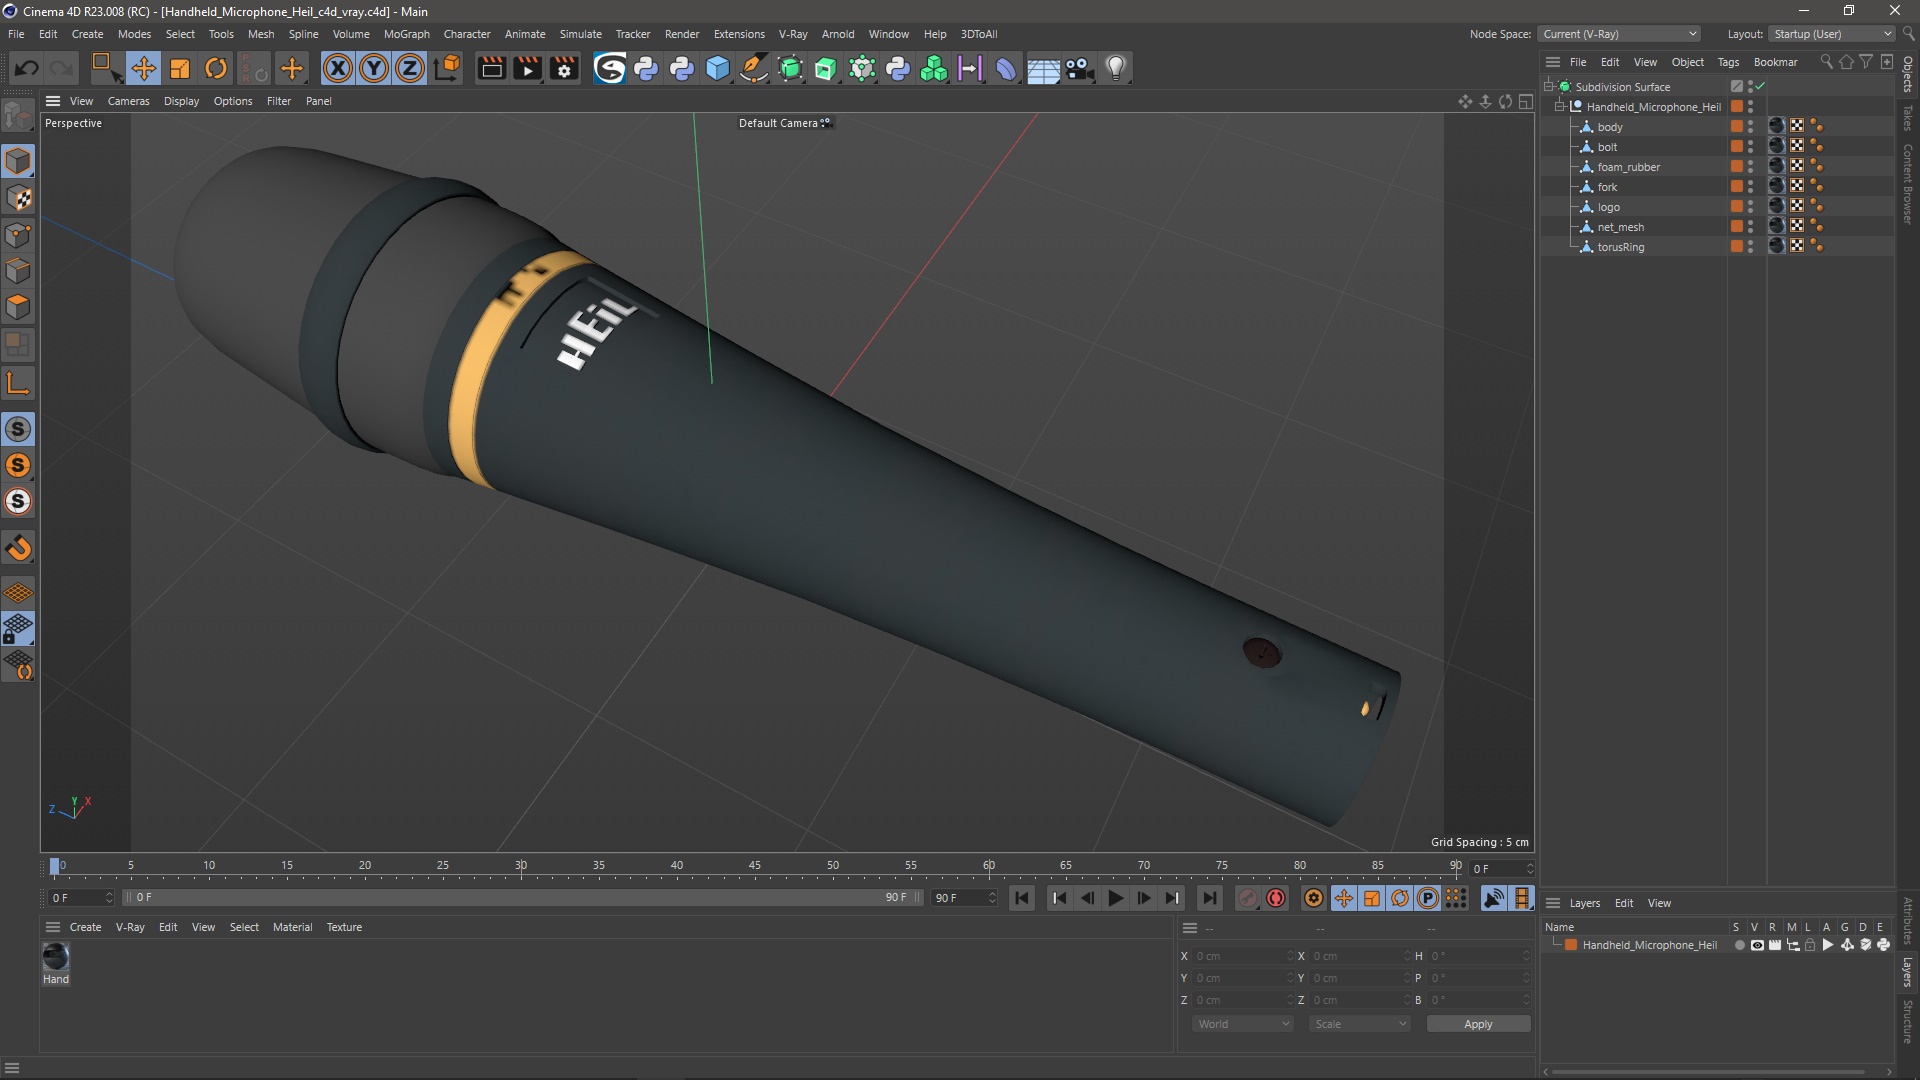
Task: Toggle Position keyframe recording
Action: coord(1343,898)
